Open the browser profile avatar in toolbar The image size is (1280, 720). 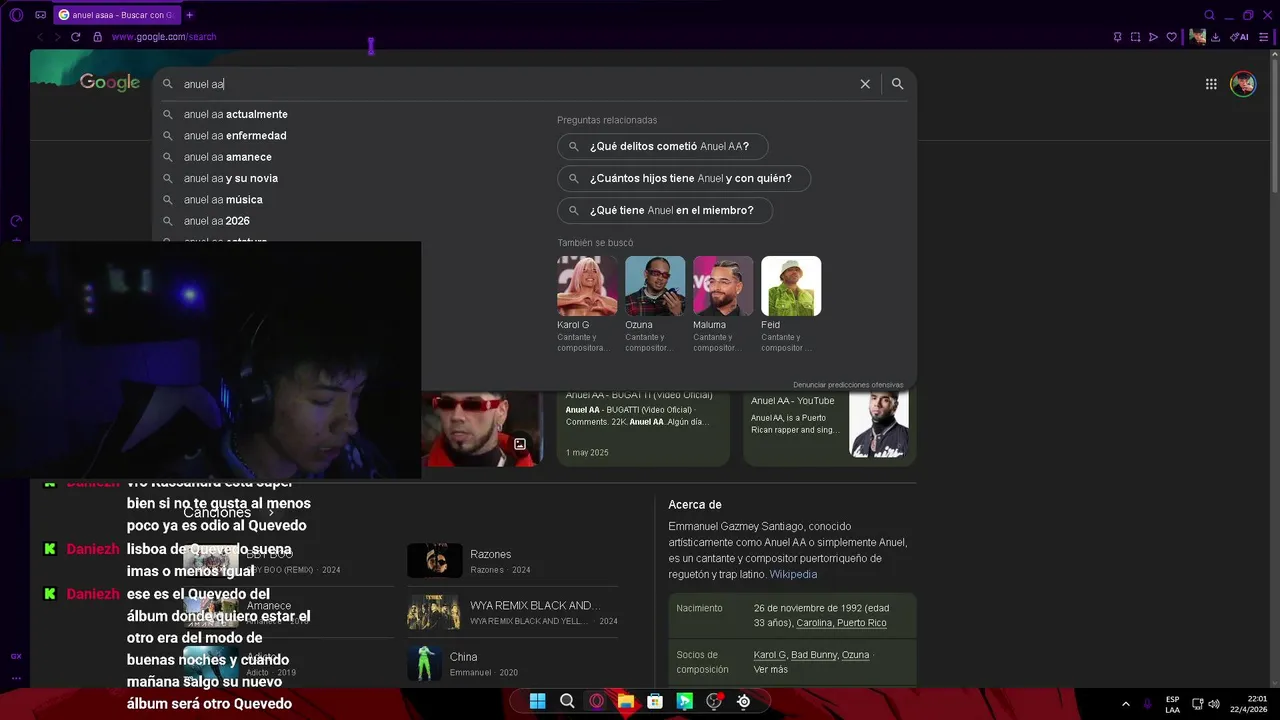pyautogui.click(x=1197, y=37)
